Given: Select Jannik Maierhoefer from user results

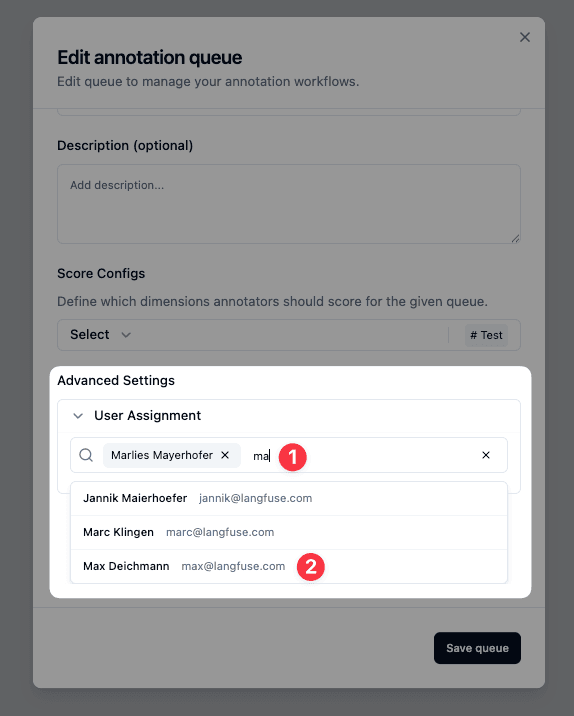Looking at the screenshot, I should pos(289,498).
